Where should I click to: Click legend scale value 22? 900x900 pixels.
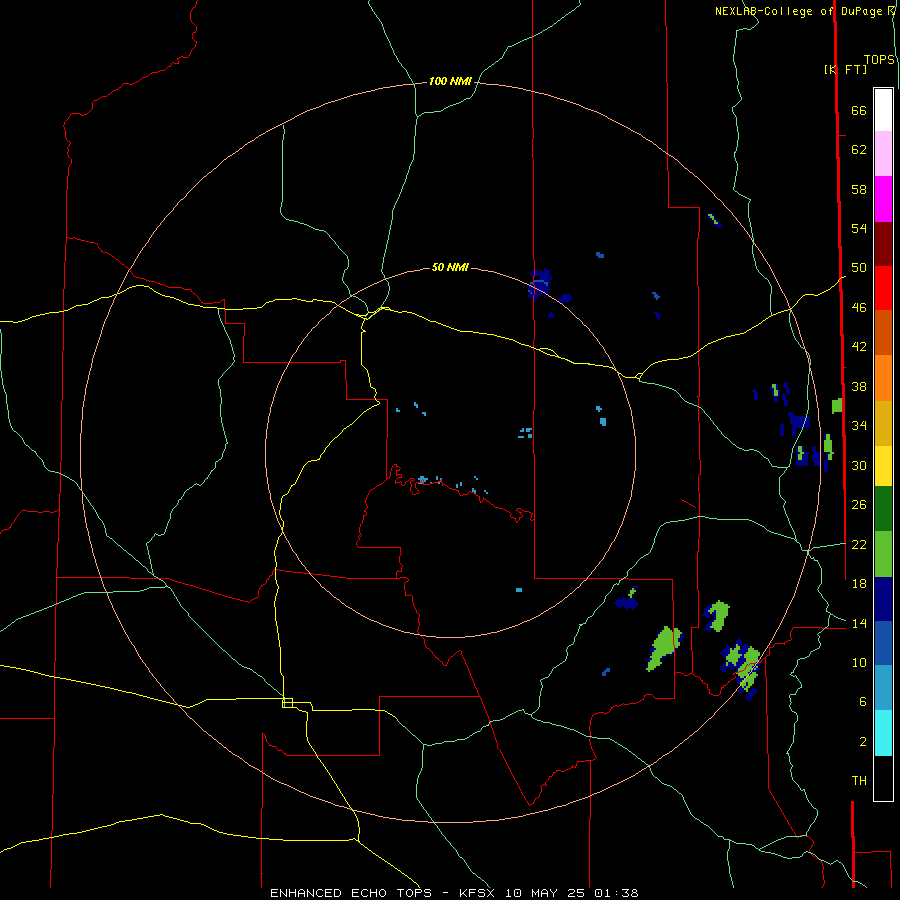(859, 544)
